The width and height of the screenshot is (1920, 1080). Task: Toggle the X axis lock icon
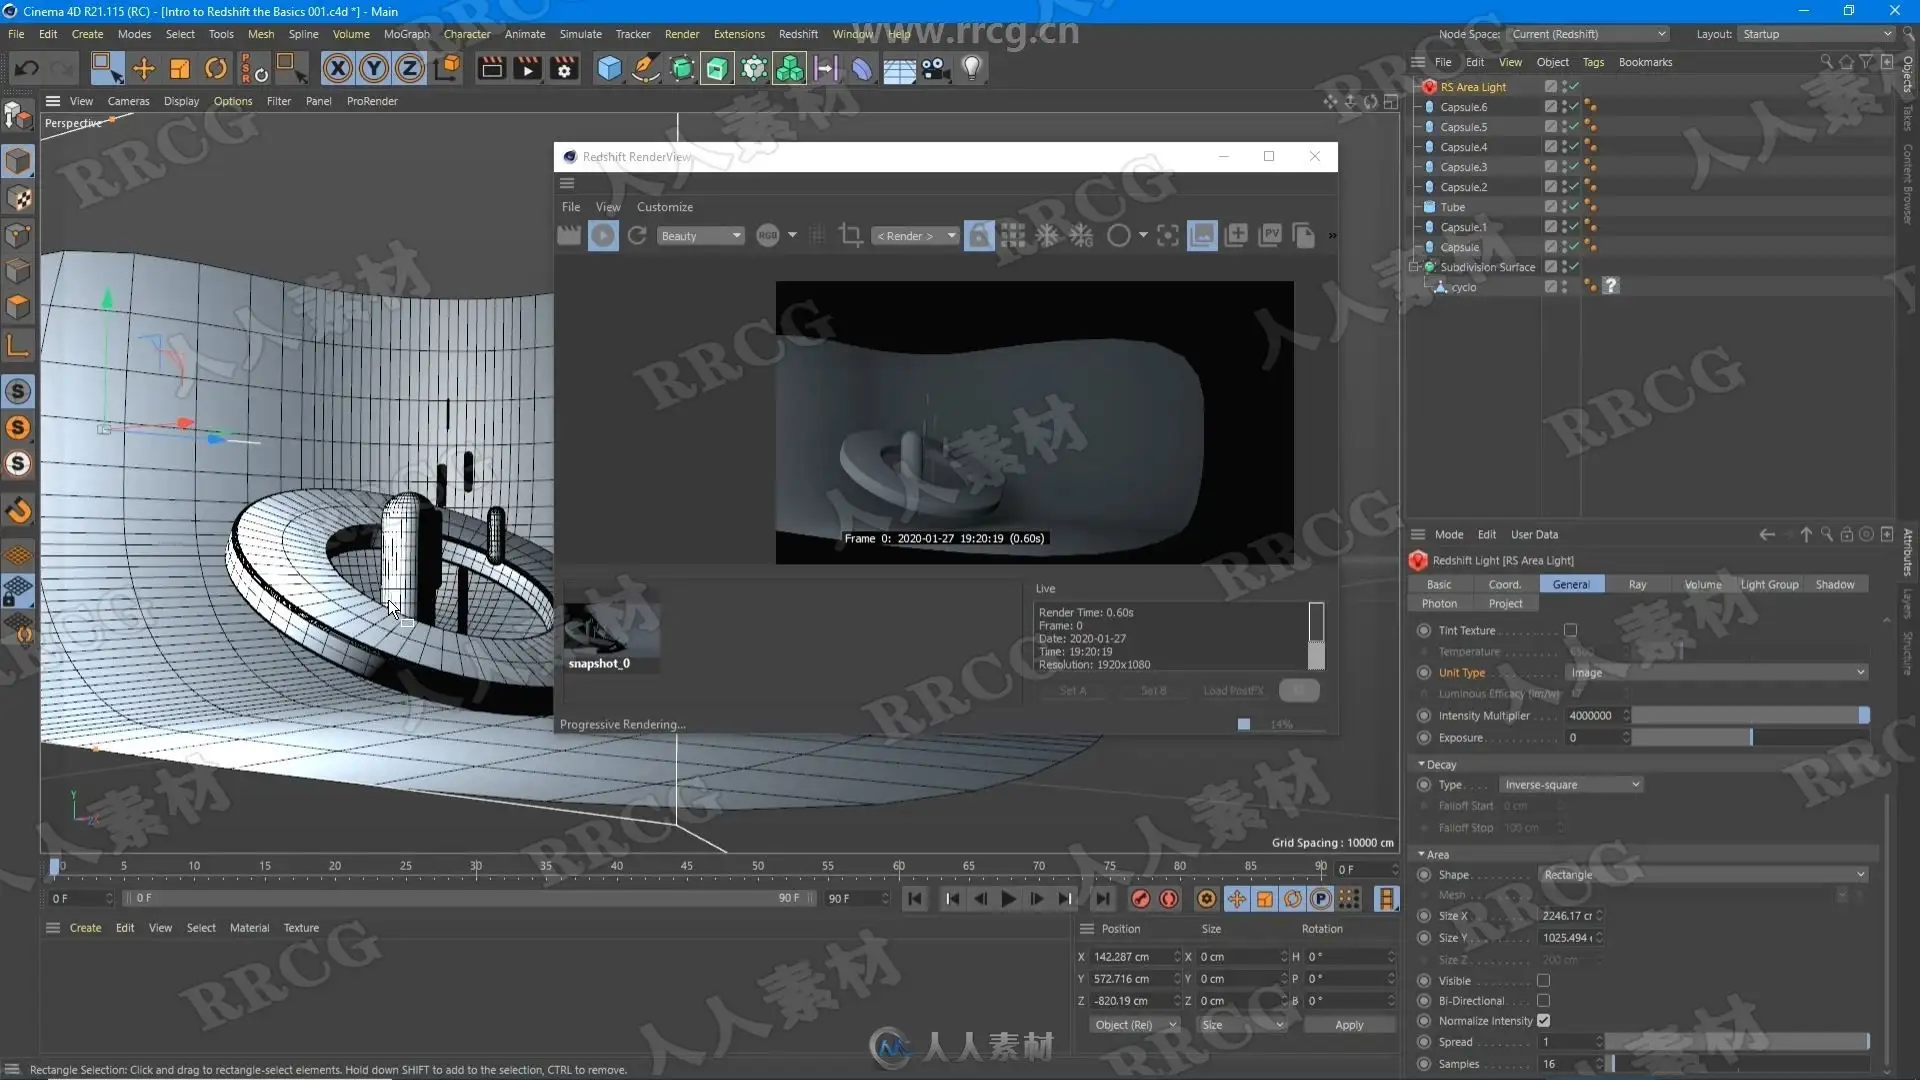click(337, 68)
